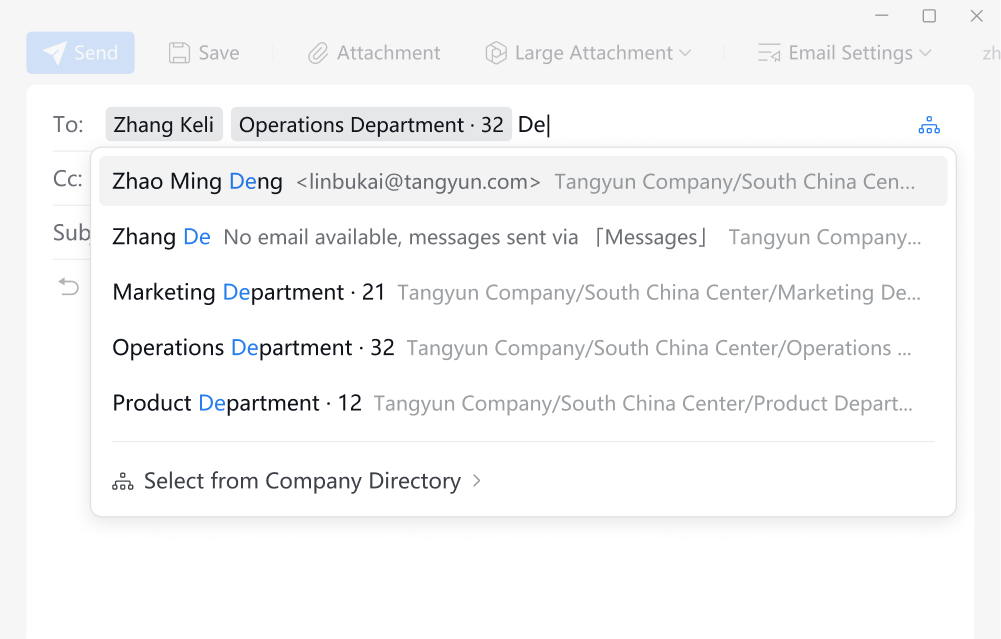Save the email draft
The width and height of the screenshot is (1001, 639).
204,53
